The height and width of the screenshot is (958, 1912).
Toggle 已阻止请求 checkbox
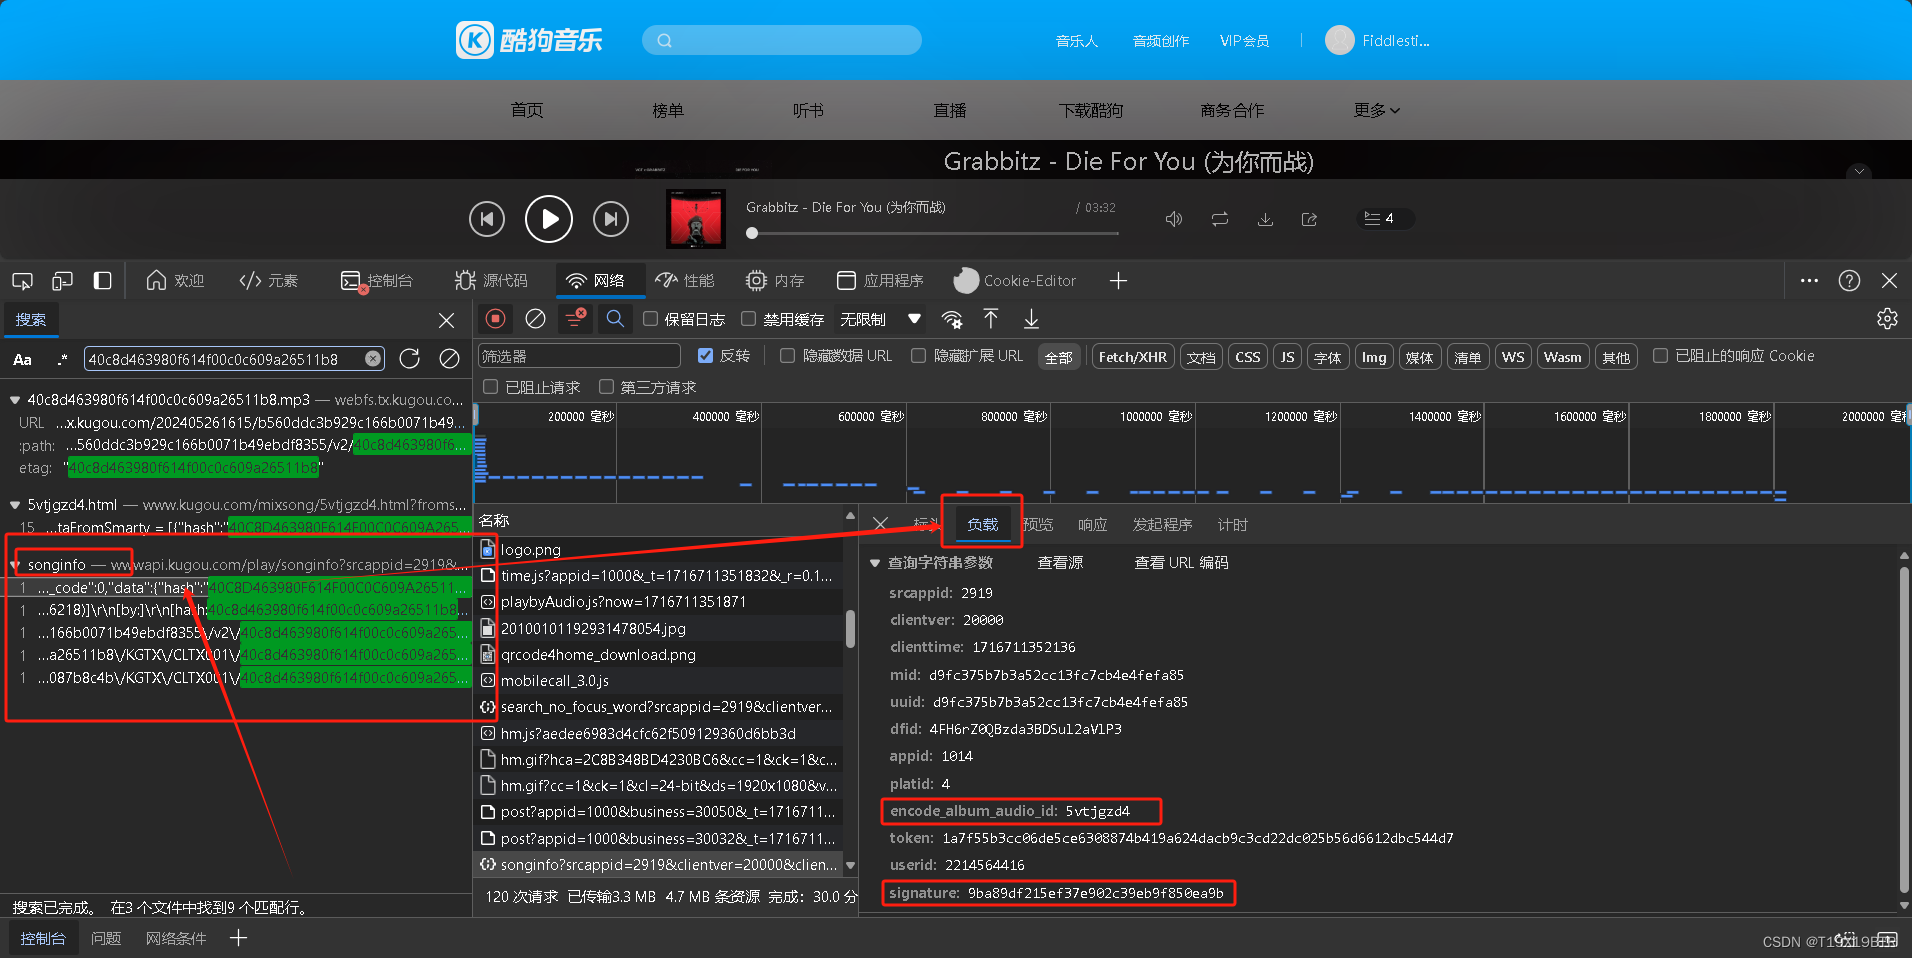(490, 387)
